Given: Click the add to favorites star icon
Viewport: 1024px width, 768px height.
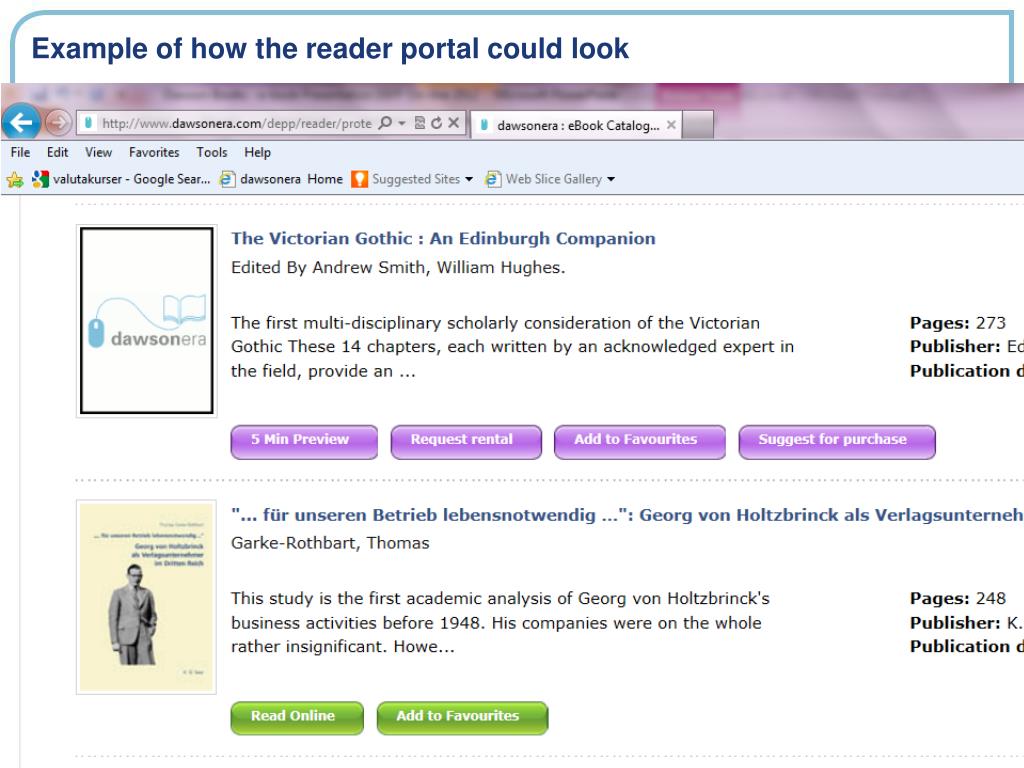Looking at the screenshot, I should [14, 179].
